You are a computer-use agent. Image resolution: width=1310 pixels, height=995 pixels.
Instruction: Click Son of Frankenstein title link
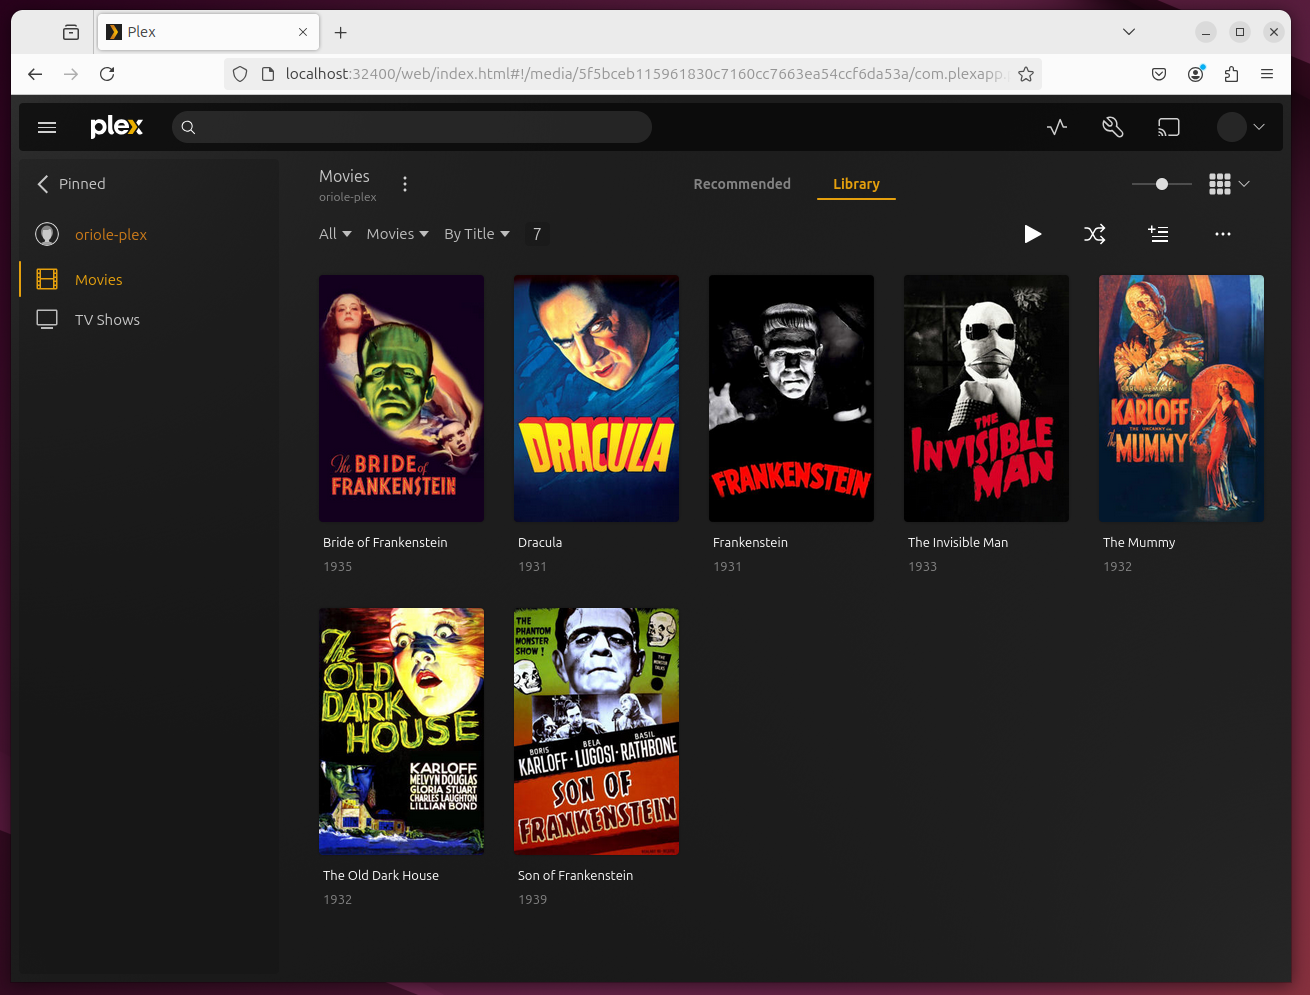coord(575,875)
